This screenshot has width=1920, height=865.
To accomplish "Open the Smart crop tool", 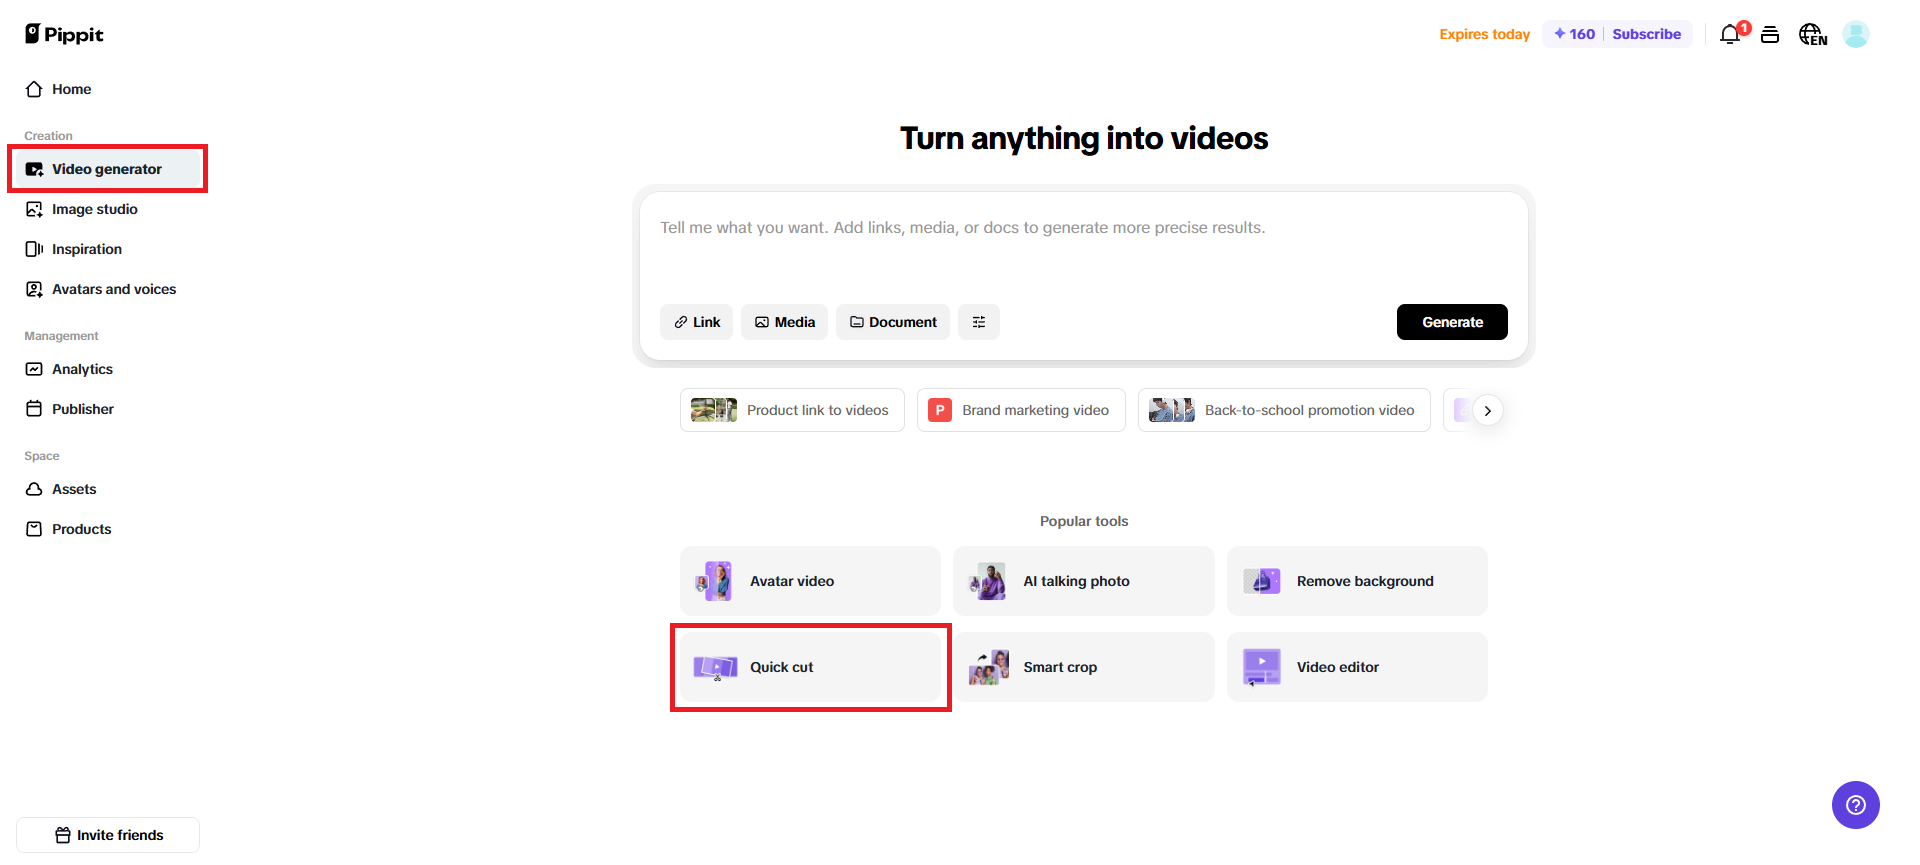I will pos(1084,667).
